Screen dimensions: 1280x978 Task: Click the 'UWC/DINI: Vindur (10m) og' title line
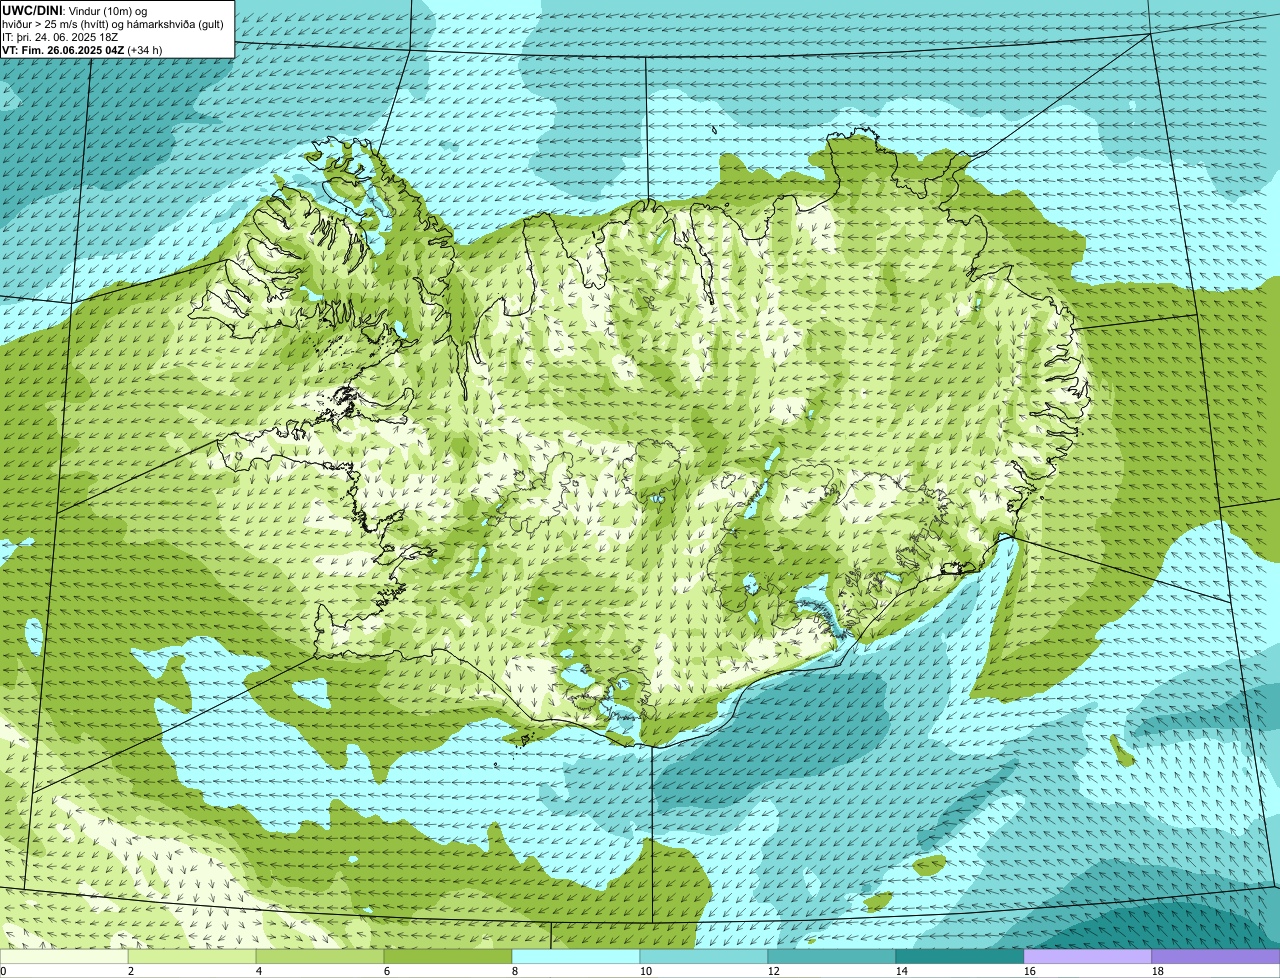75,10
